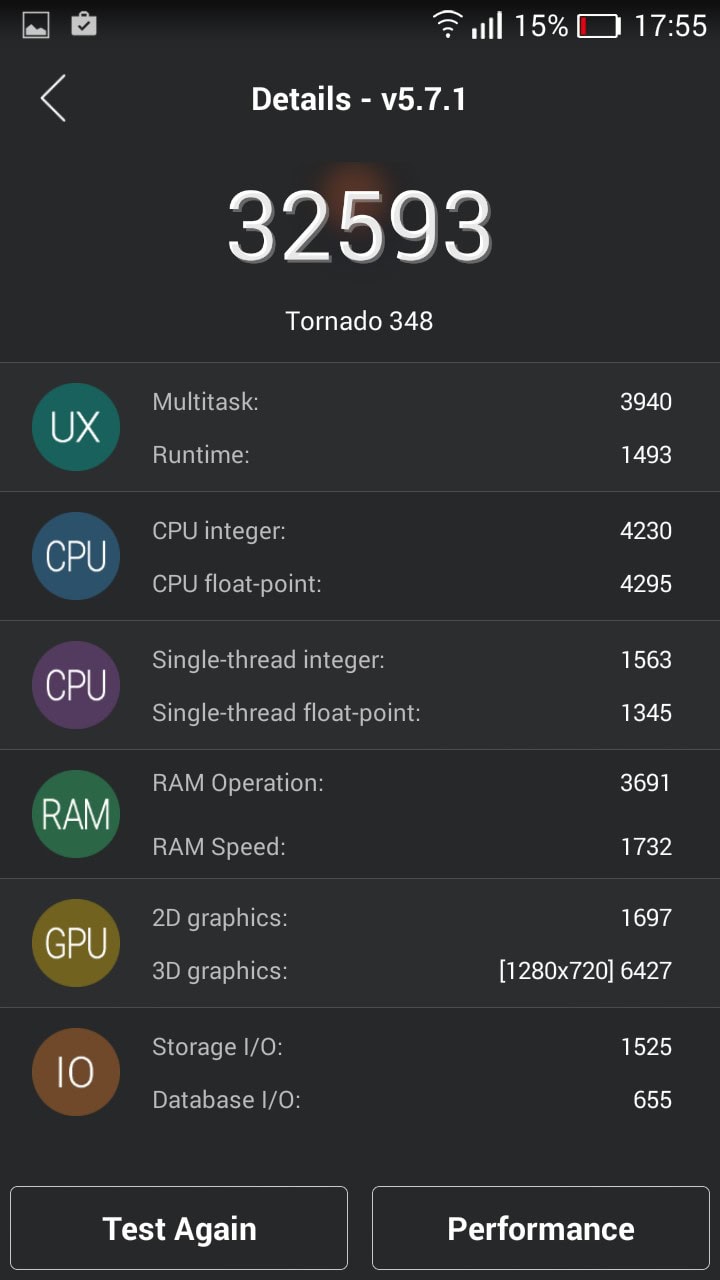Select the 3D graphics result row
Viewport: 720px width, 1280px height.
411,970
